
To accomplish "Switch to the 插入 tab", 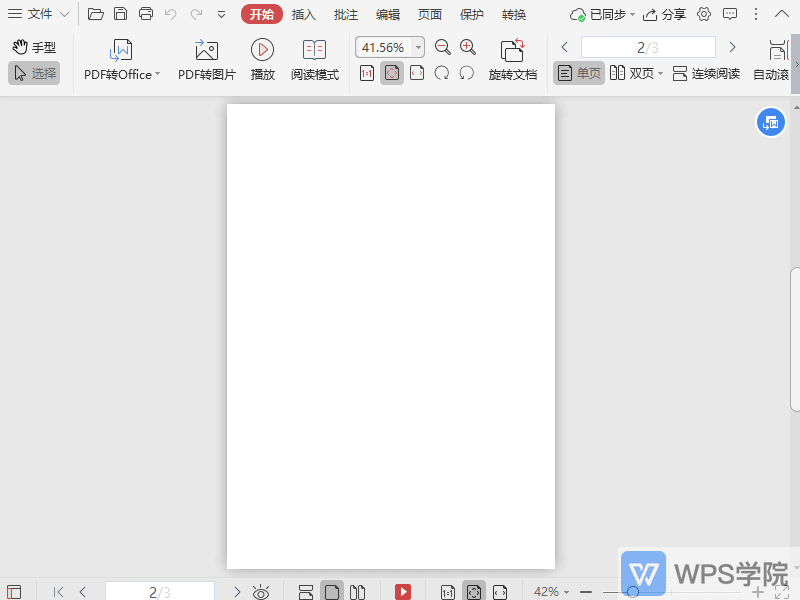I will [x=304, y=14].
